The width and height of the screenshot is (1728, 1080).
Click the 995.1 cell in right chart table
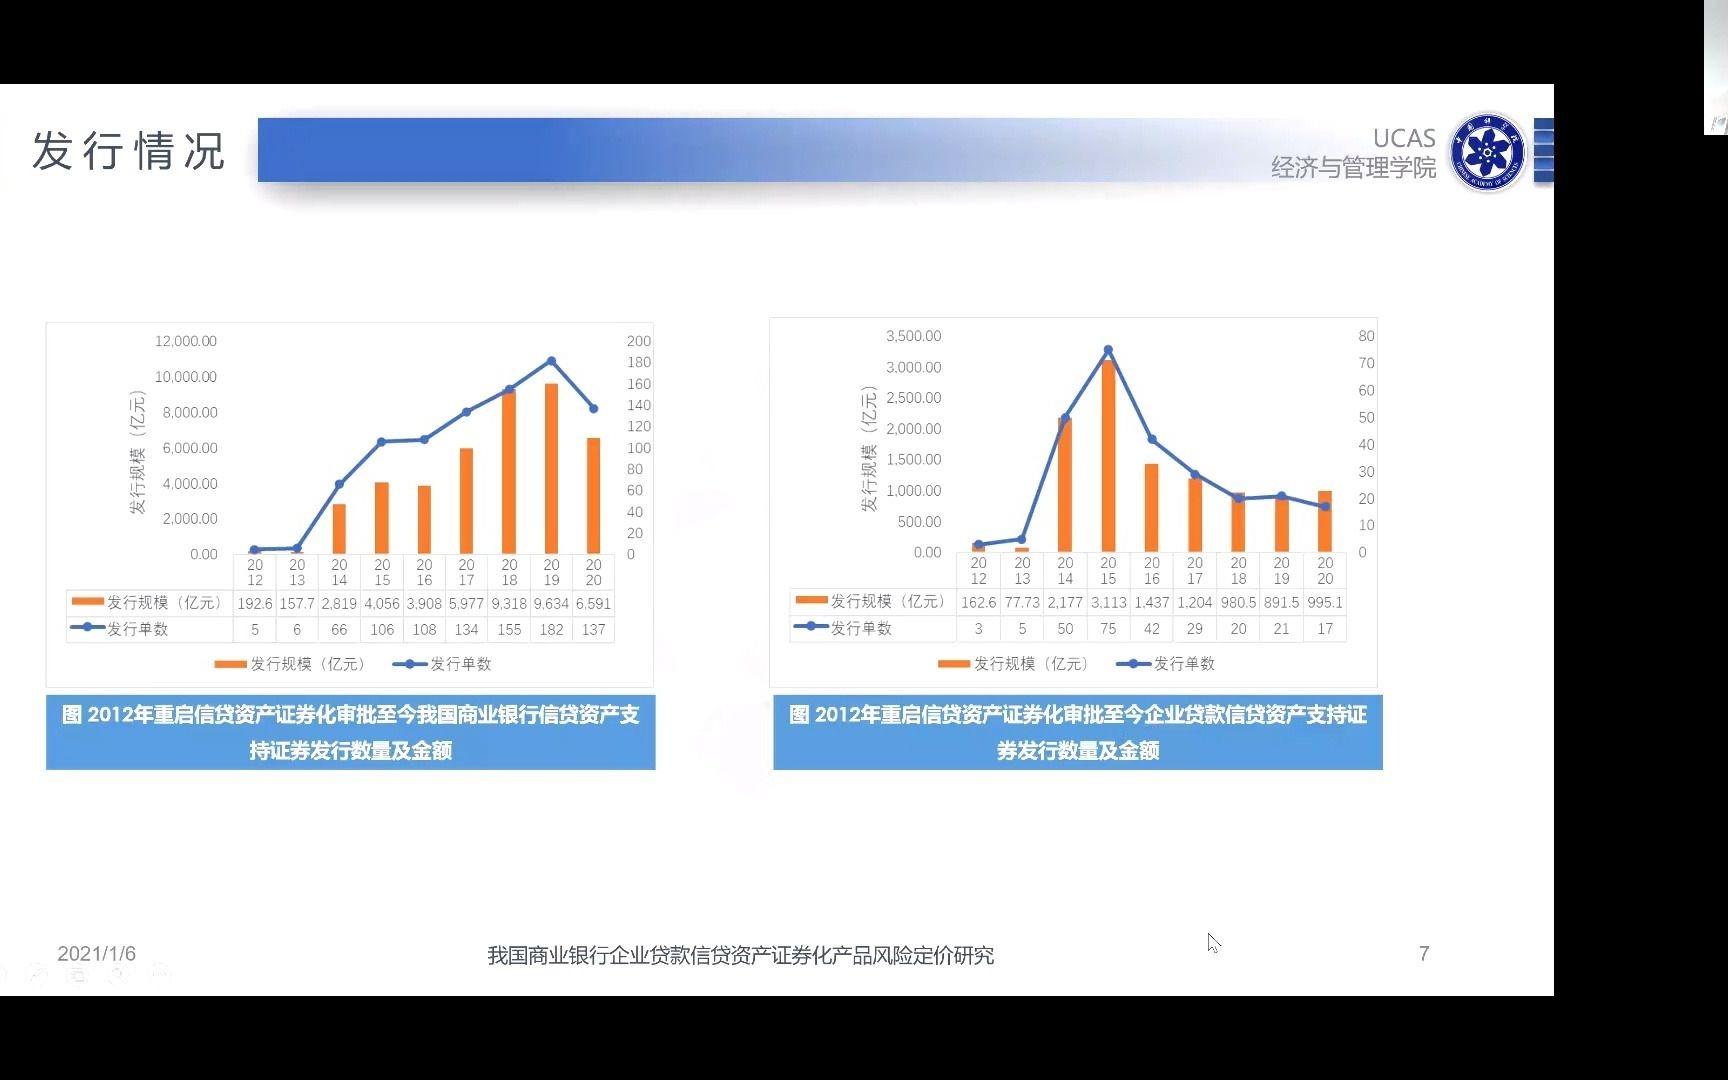(1325, 602)
